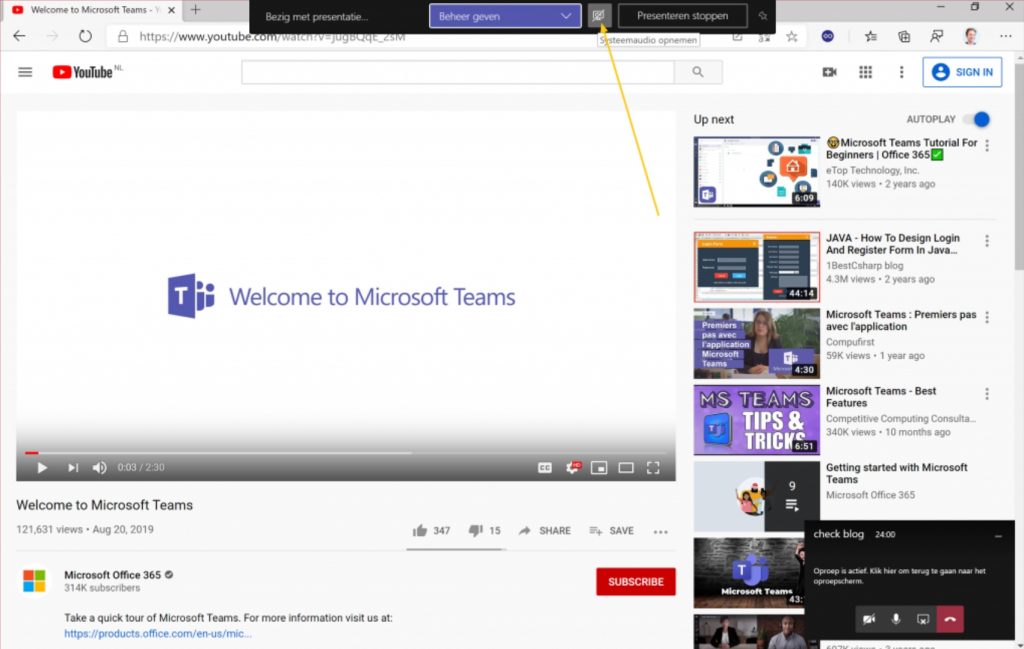Click SHARE under the video

click(545, 531)
